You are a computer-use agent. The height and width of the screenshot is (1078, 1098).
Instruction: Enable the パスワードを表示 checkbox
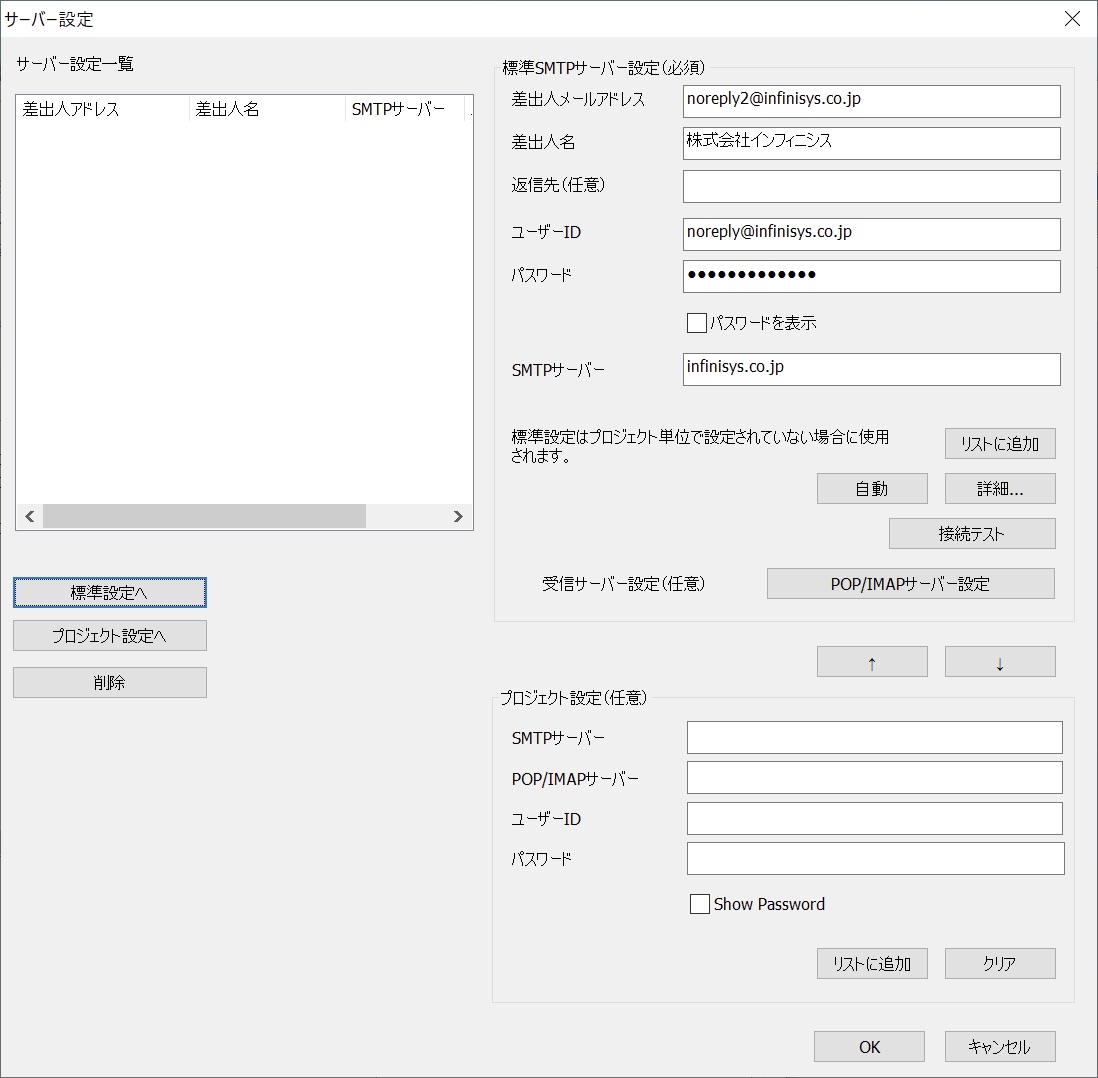[x=697, y=323]
